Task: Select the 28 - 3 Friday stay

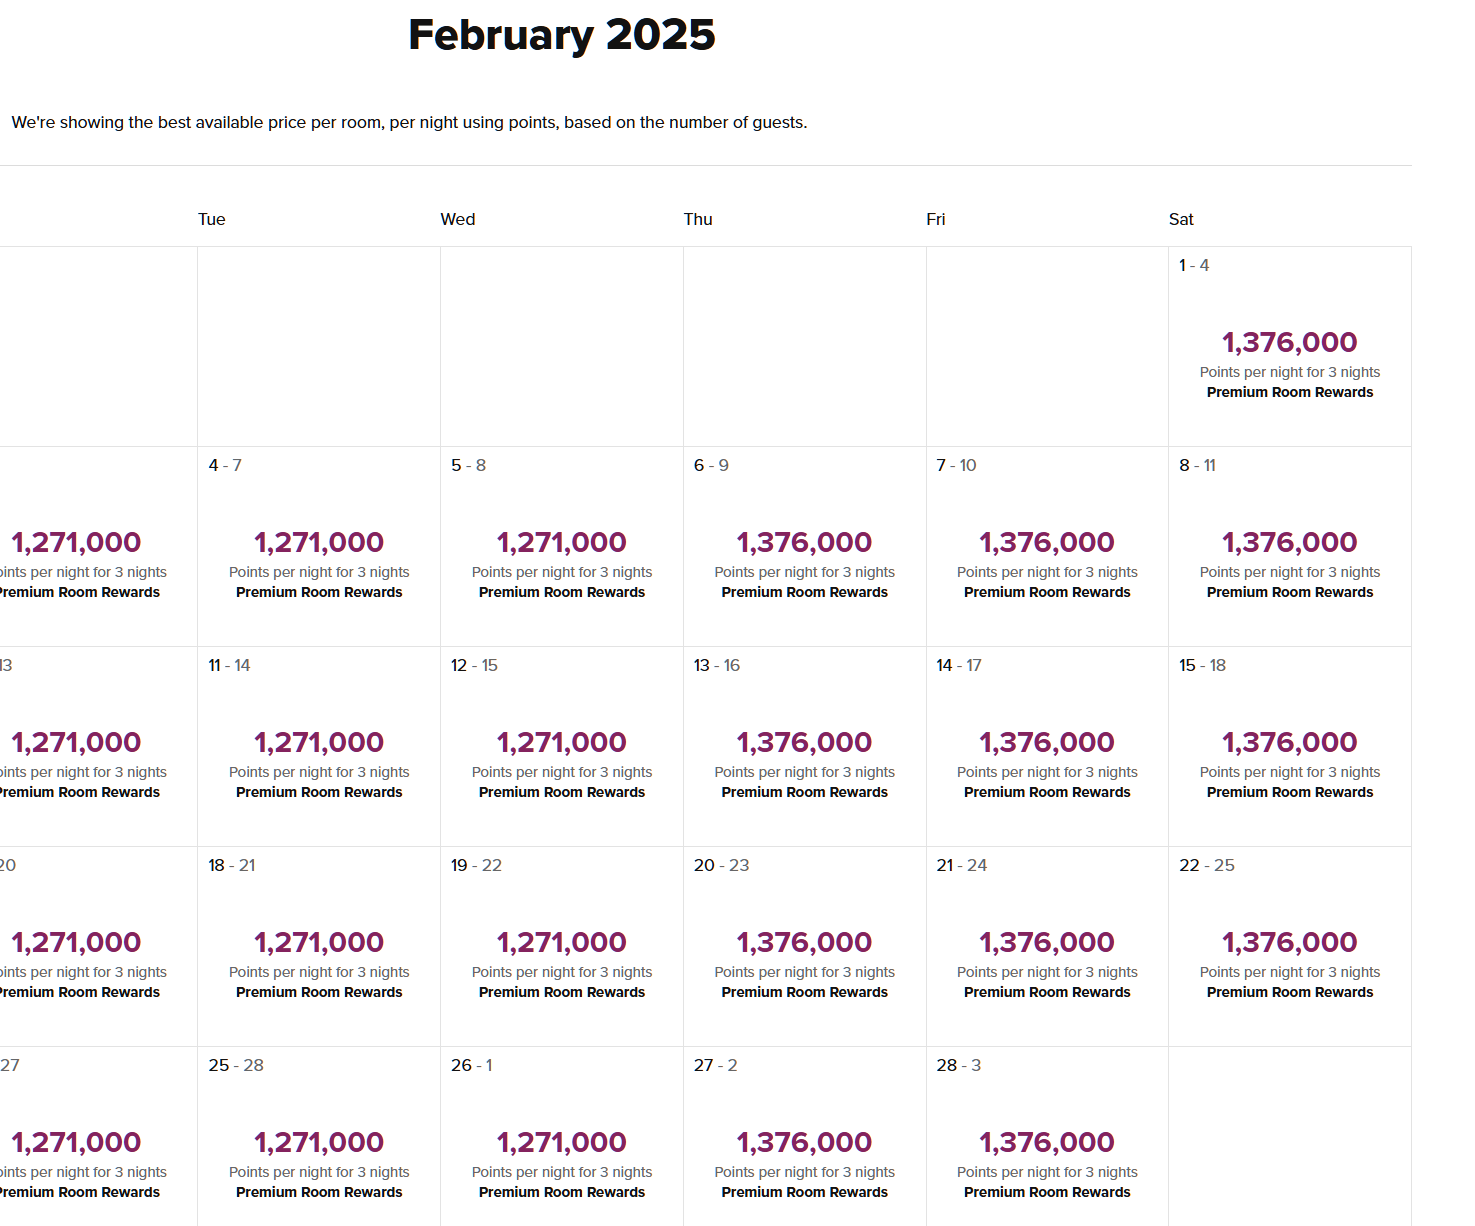Action: click(x=1047, y=1137)
